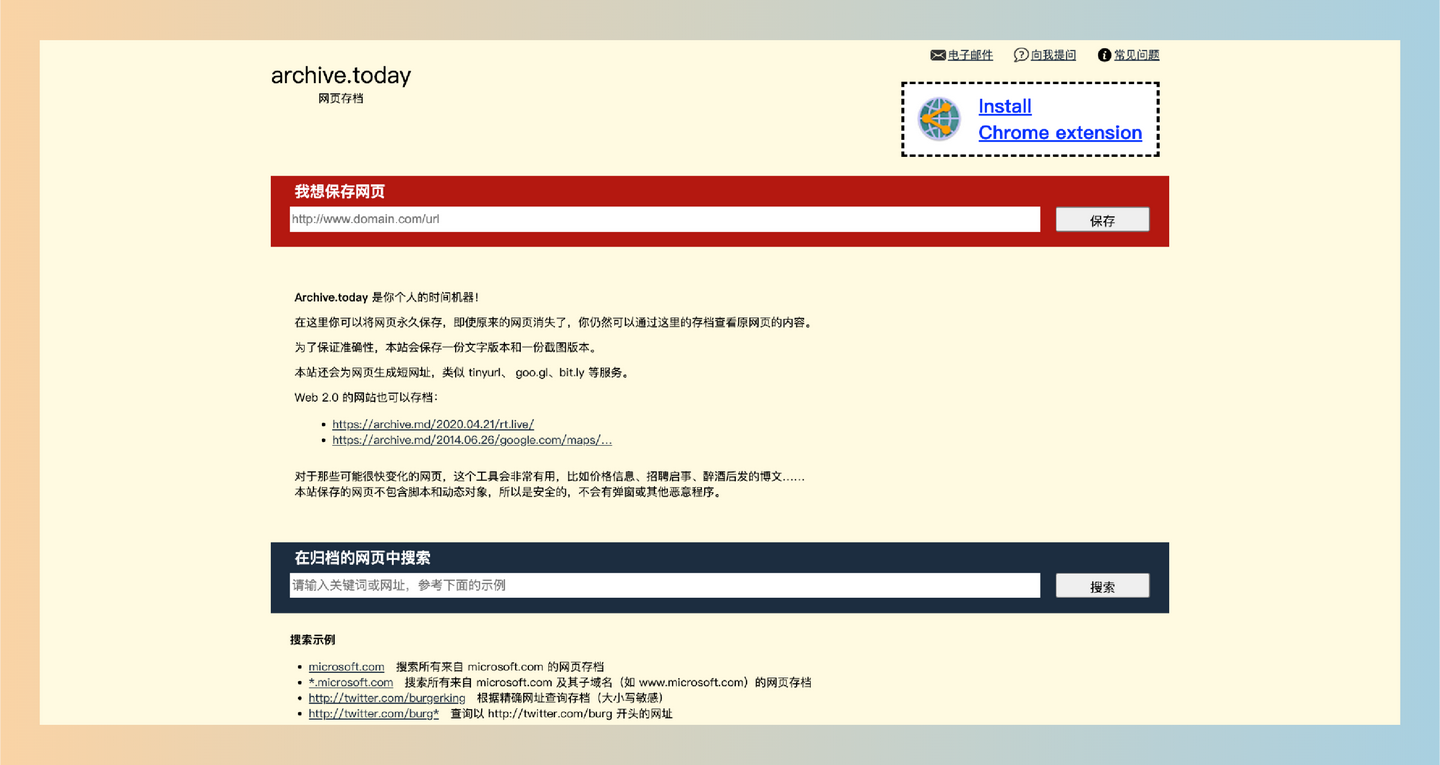This screenshot has width=1440, height=765.
Task: Click the *.microsoft.com subdomain example link
Action: click(x=350, y=682)
